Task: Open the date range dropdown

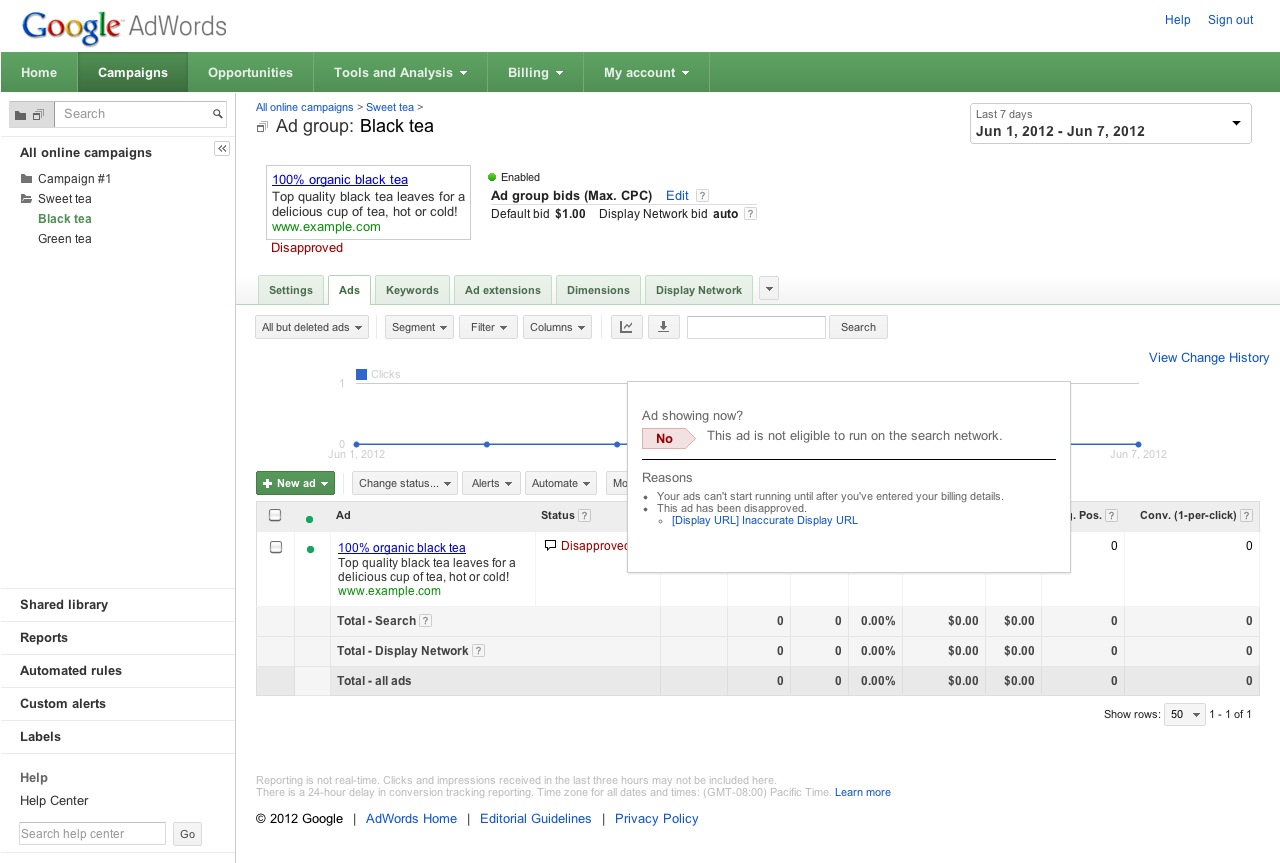Action: [x=1110, y=123]
